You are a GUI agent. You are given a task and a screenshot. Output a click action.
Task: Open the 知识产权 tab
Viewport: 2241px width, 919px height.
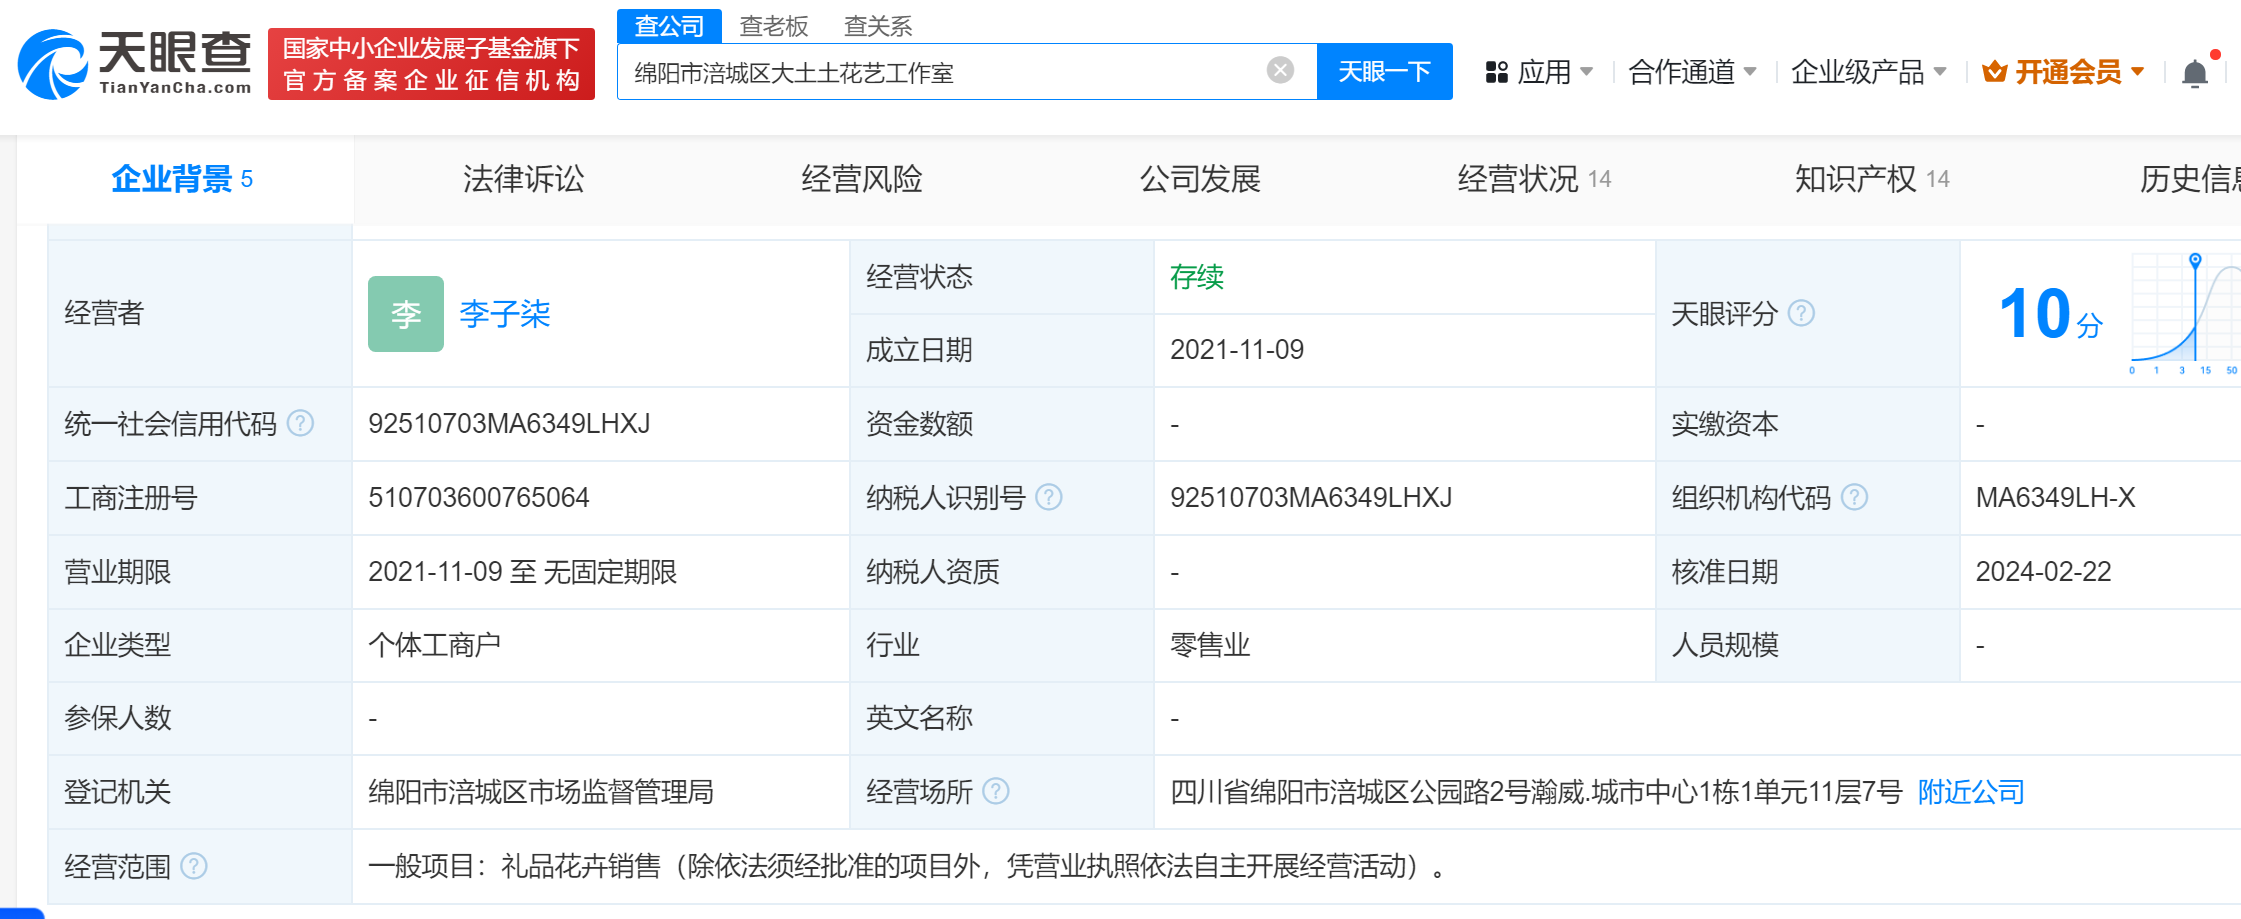tap(1856, 179)
